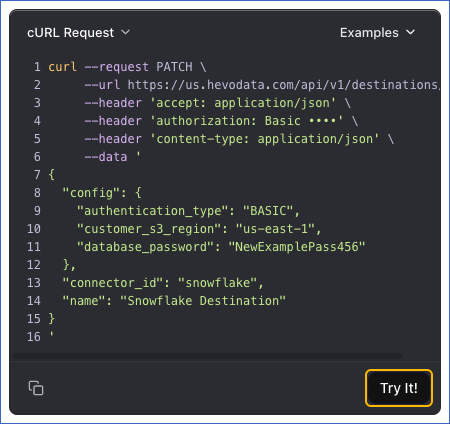Click the "database_password" value NewExamplePass456
Viewport: 450px width, 424px height.
(x=297, y=247)
